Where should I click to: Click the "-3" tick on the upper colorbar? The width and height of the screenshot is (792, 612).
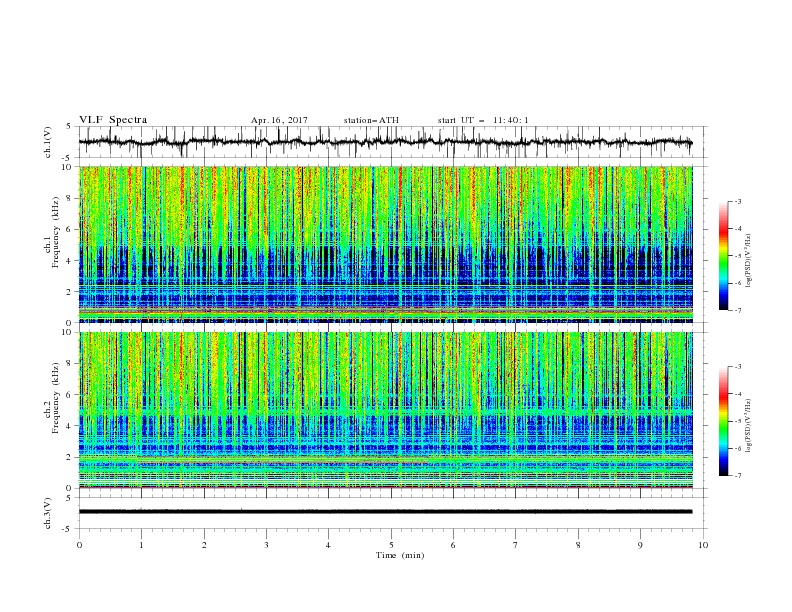tap(737, 201)
